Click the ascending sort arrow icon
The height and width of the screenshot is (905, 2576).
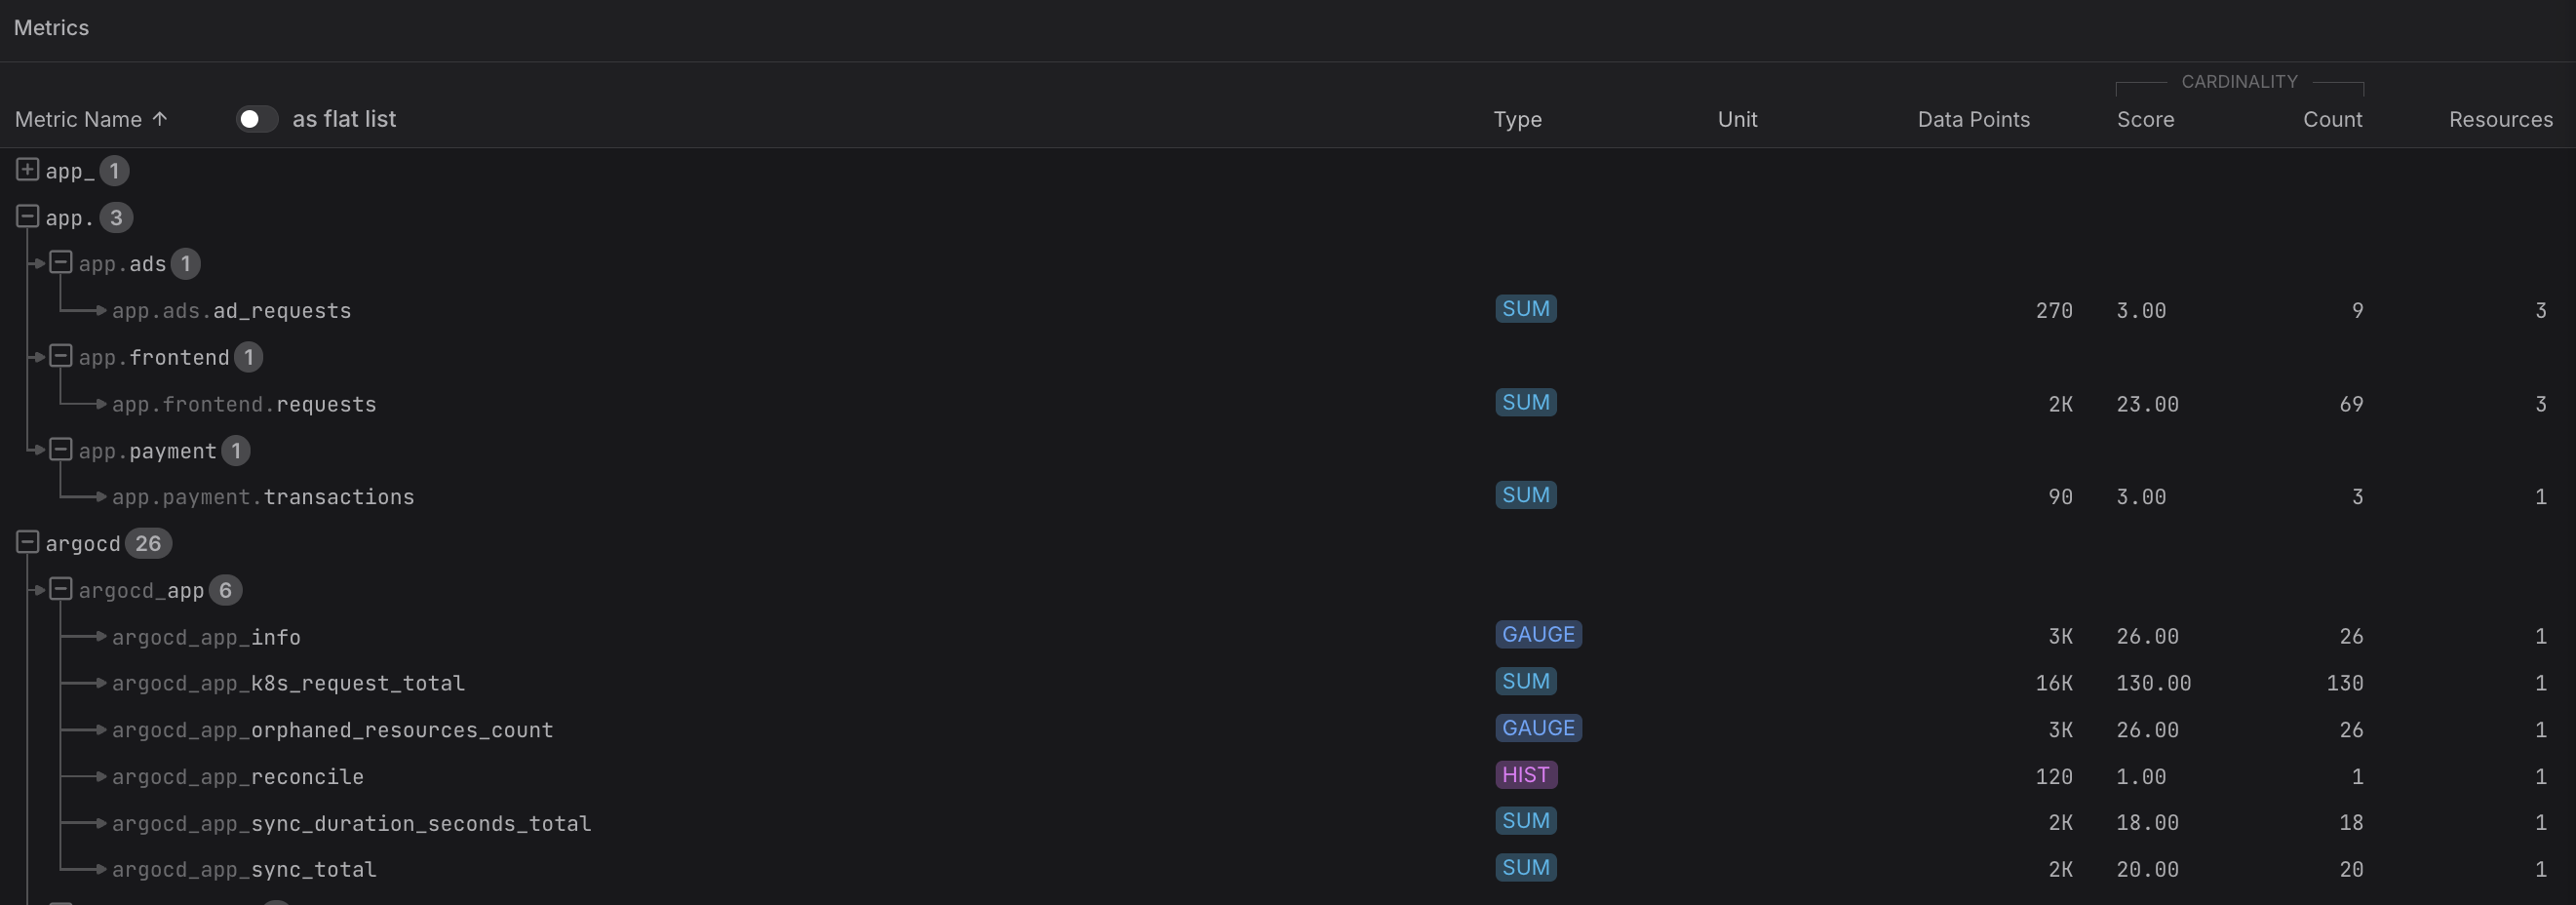160,119
